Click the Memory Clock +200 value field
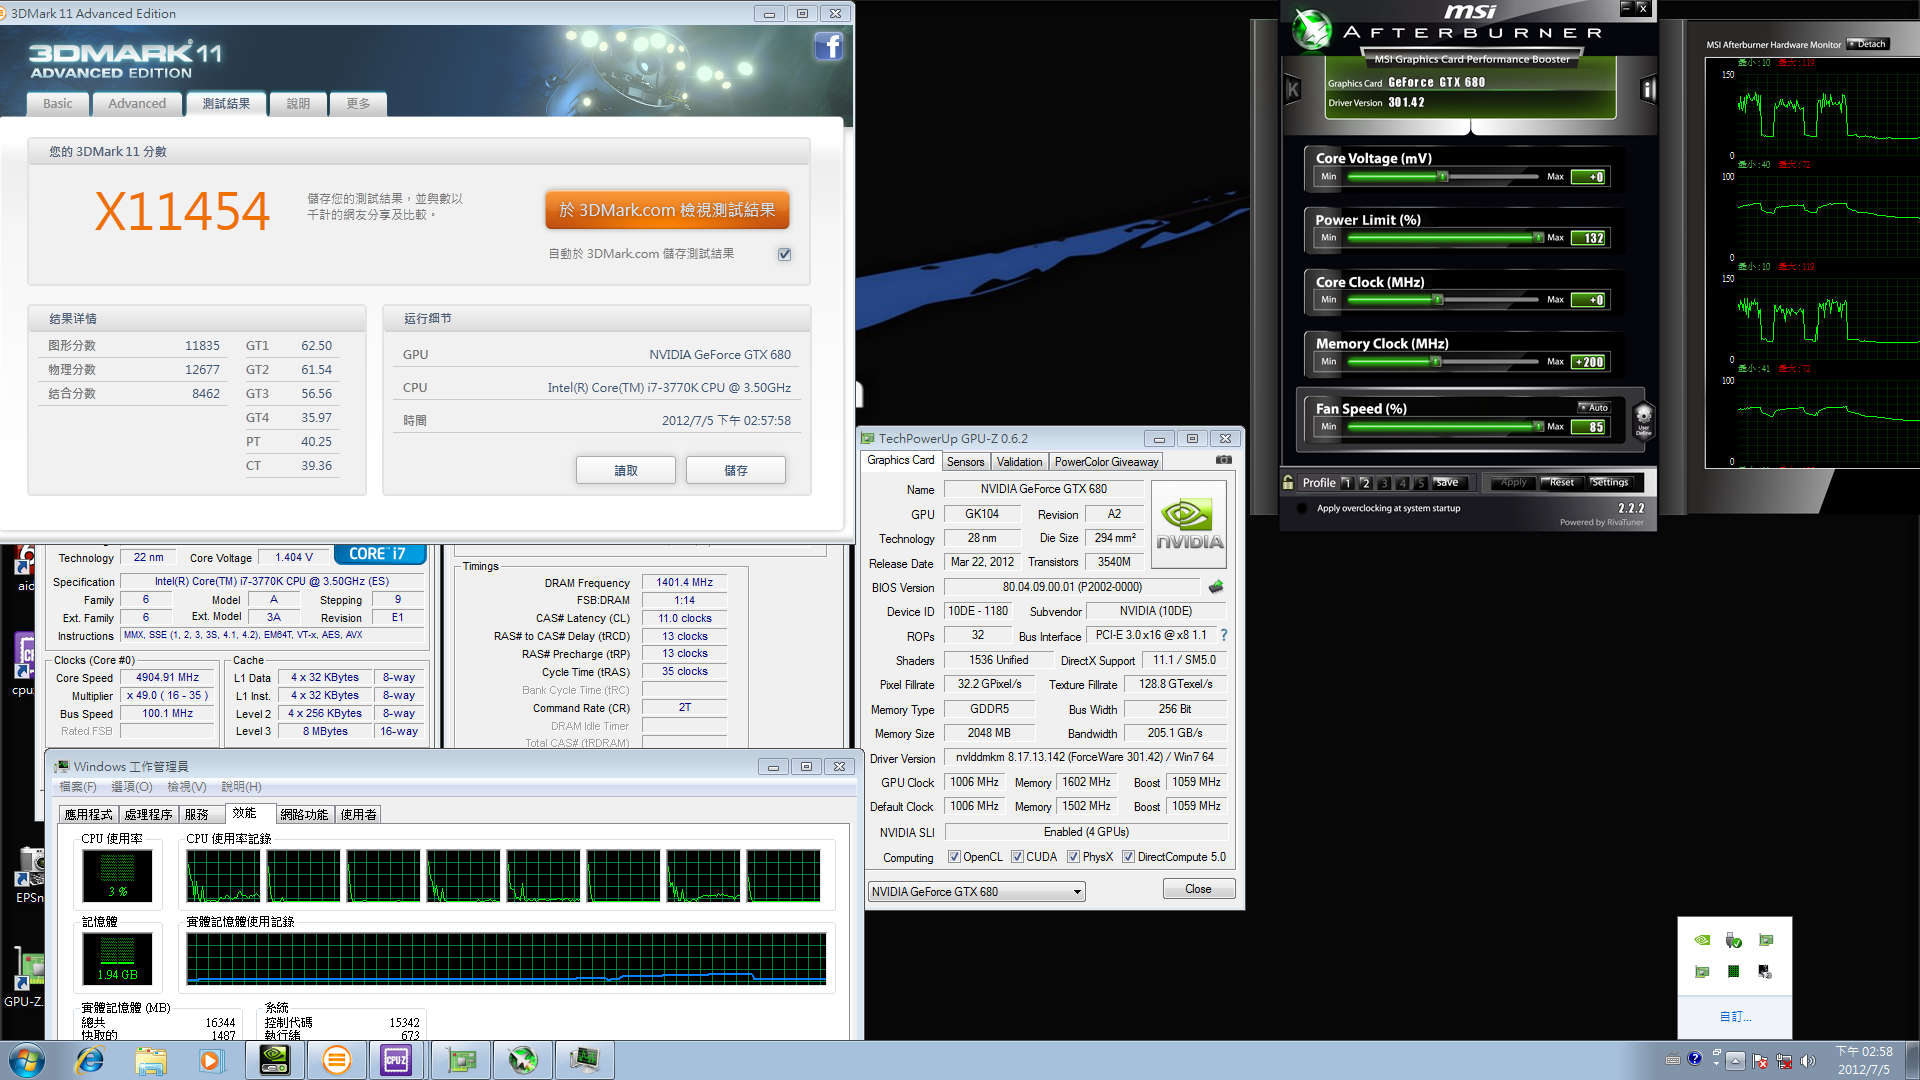Image resolution: width=1920 pixels, height=1080 pixels. click(x=1588, y=362)
